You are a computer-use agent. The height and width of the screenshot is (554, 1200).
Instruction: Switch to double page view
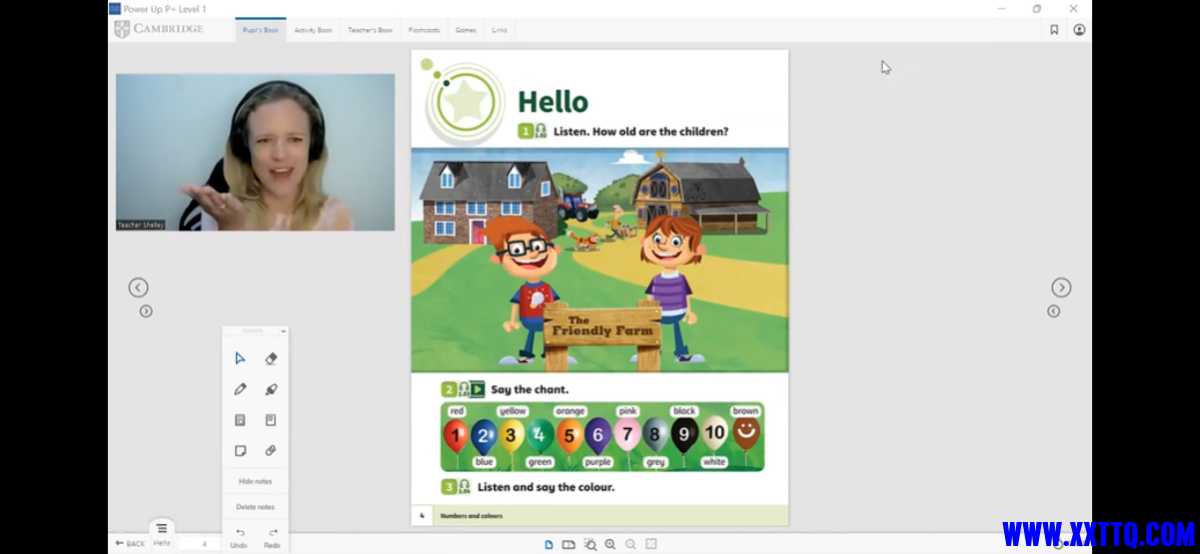[568, 544]
